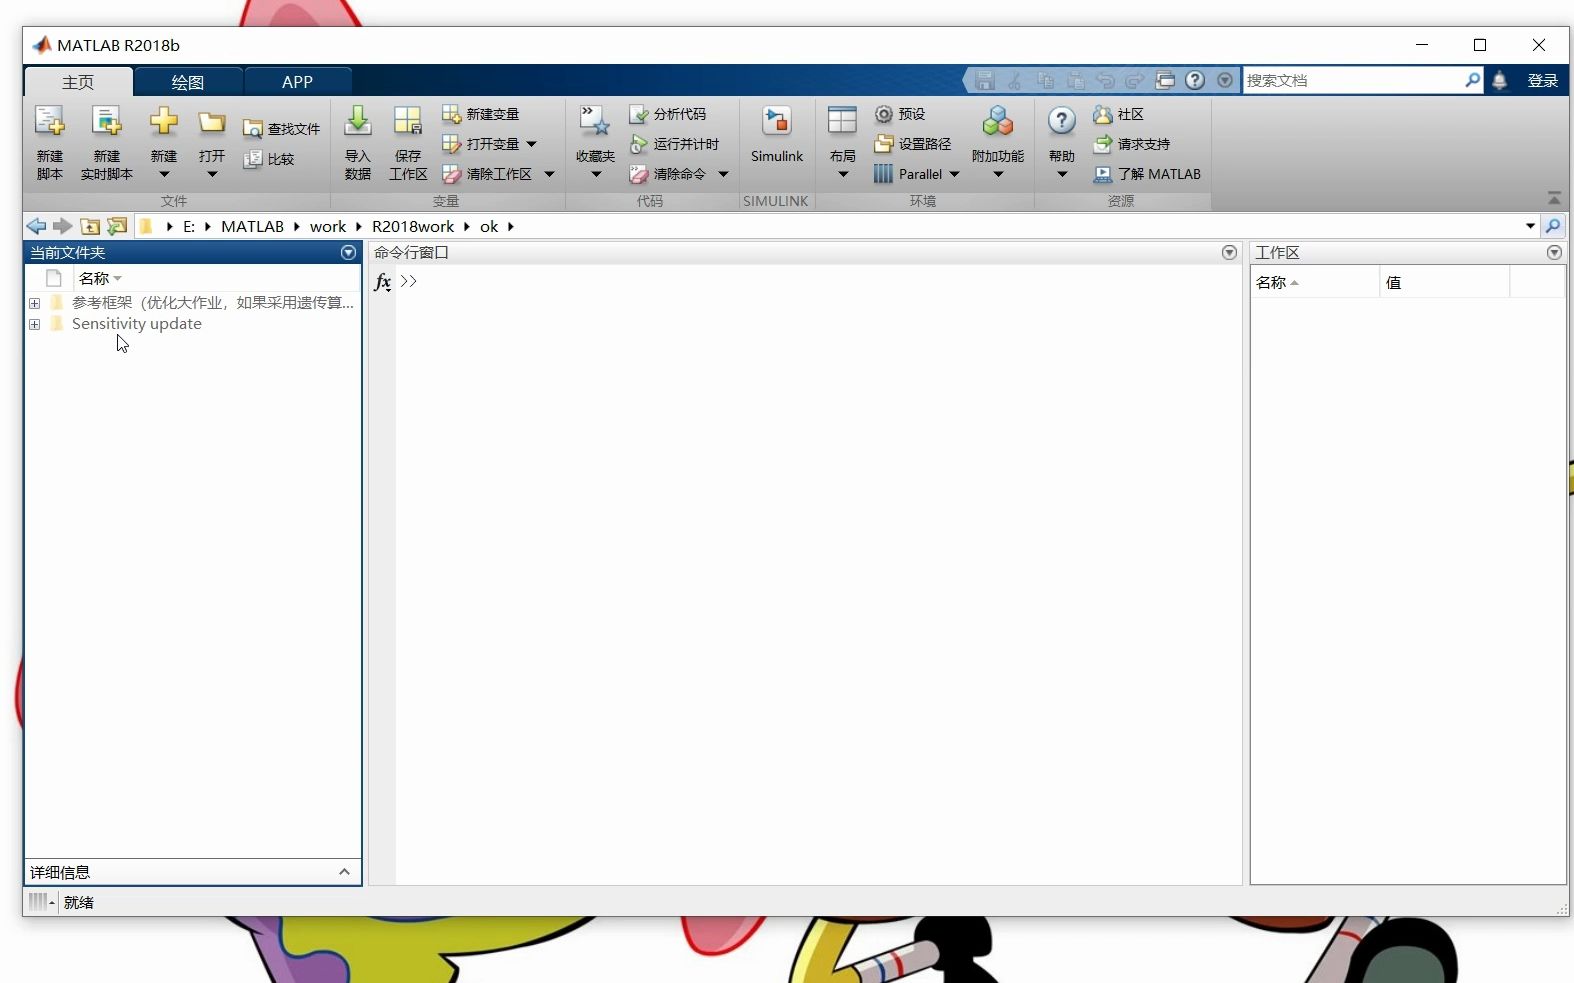1574x983 pixels.
Task: Open the 新建 dropdown arrow
Action: pyautogui.click(x=164, y=175)
